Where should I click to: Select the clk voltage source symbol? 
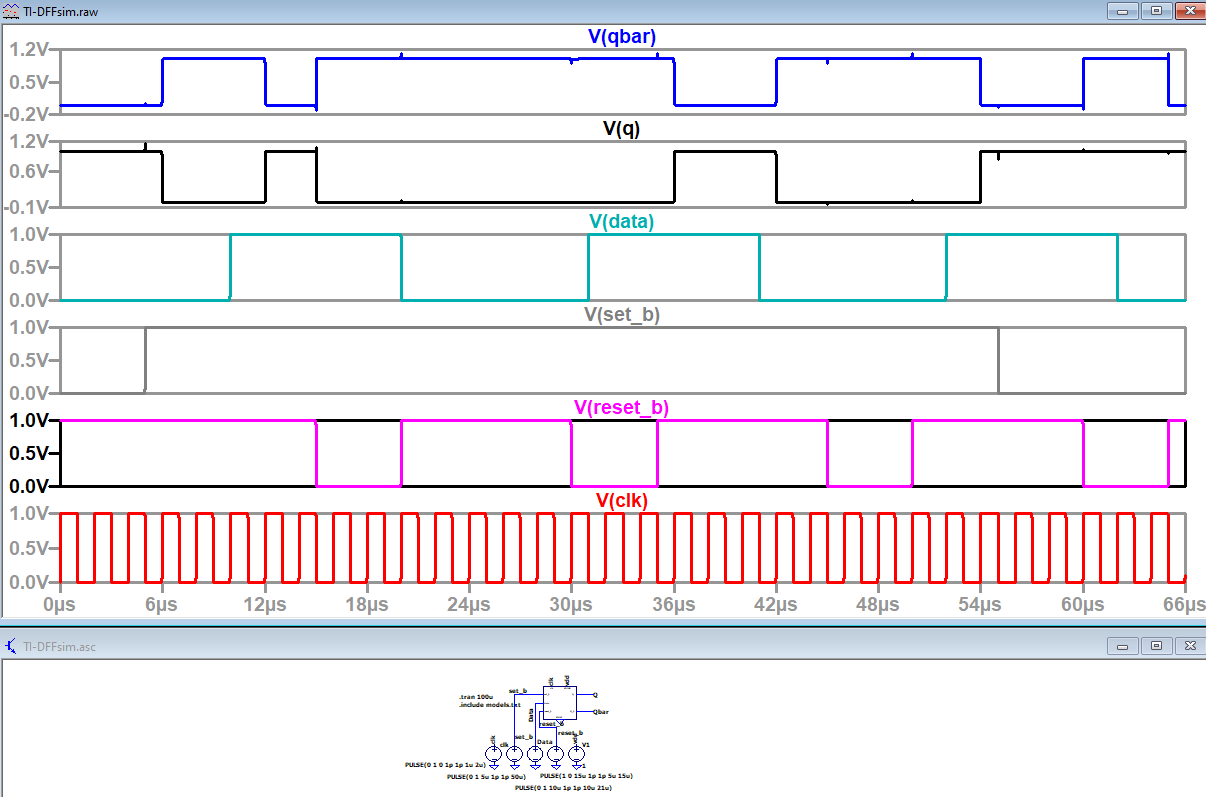[x=493, y=753]
